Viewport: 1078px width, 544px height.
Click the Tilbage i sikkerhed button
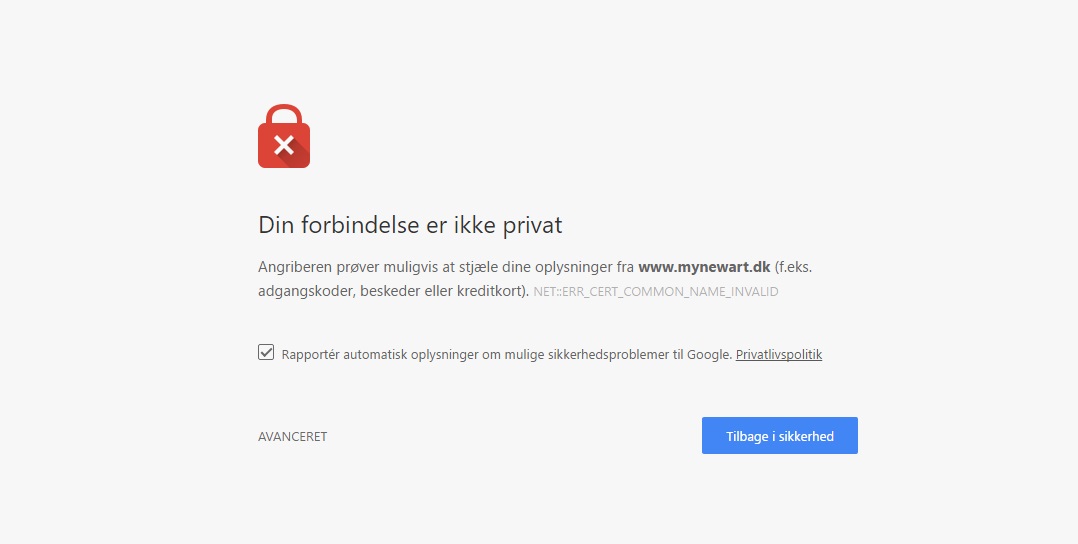pos(780,435)
